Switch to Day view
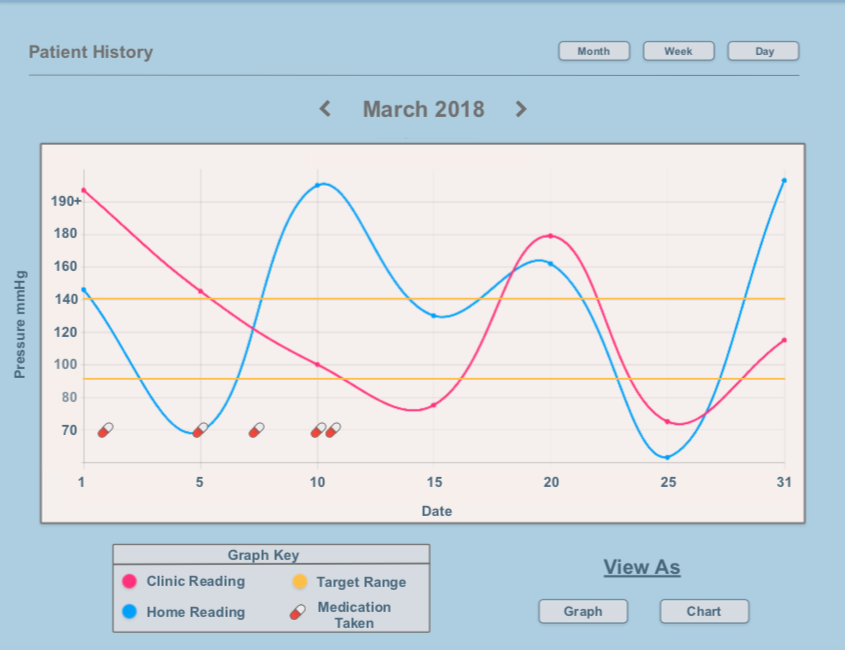Image resolution: width=845 pixels, height=650 pixels. coord(763,51)
